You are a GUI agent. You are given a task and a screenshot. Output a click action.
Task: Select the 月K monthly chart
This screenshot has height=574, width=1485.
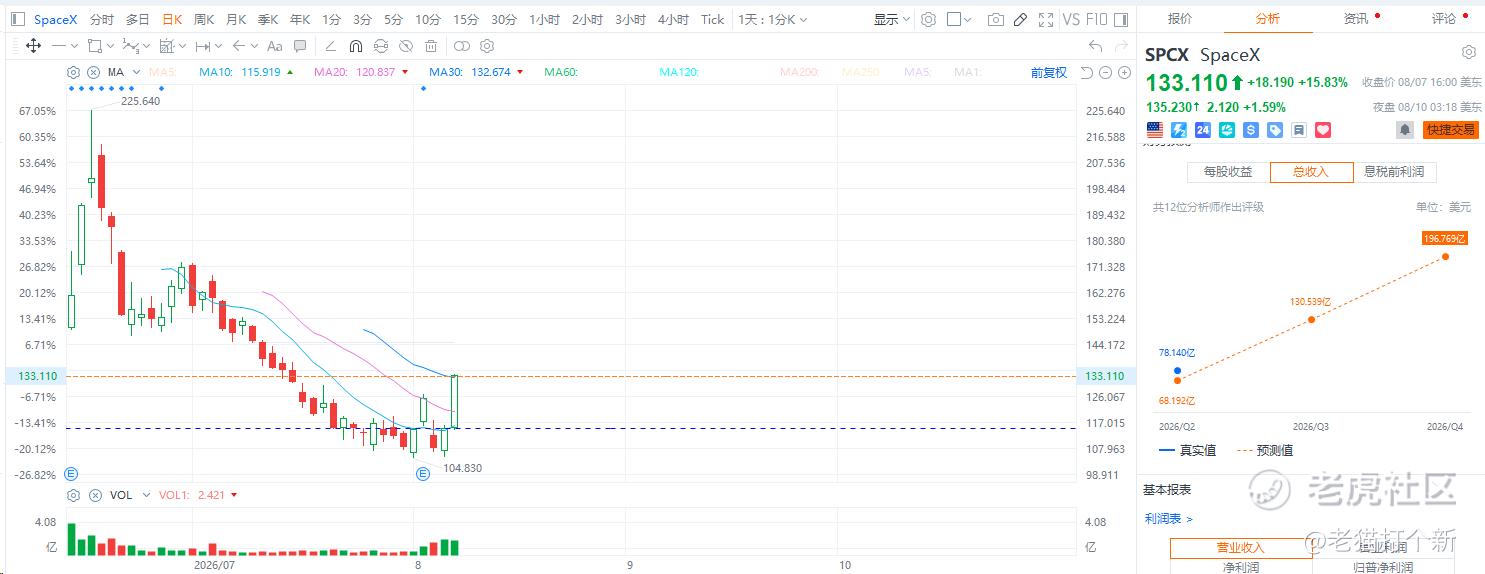[x=236, y=19]
